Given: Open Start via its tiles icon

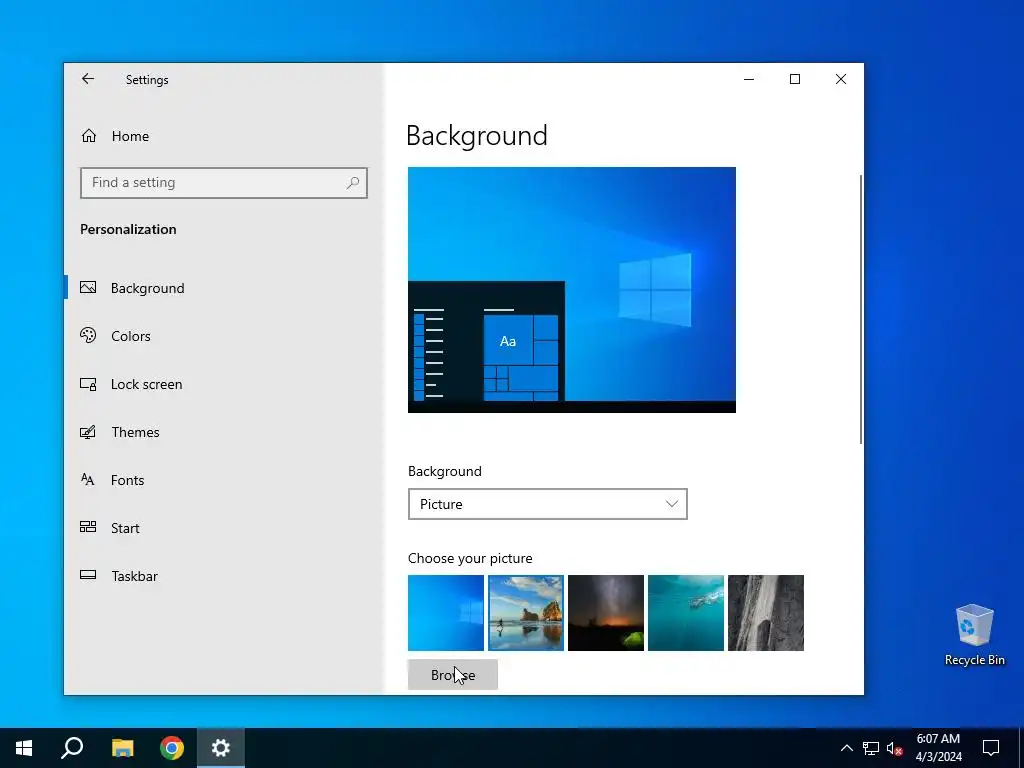Looking at the screenshot, I should pyautogui.click(x=88, y=527).
